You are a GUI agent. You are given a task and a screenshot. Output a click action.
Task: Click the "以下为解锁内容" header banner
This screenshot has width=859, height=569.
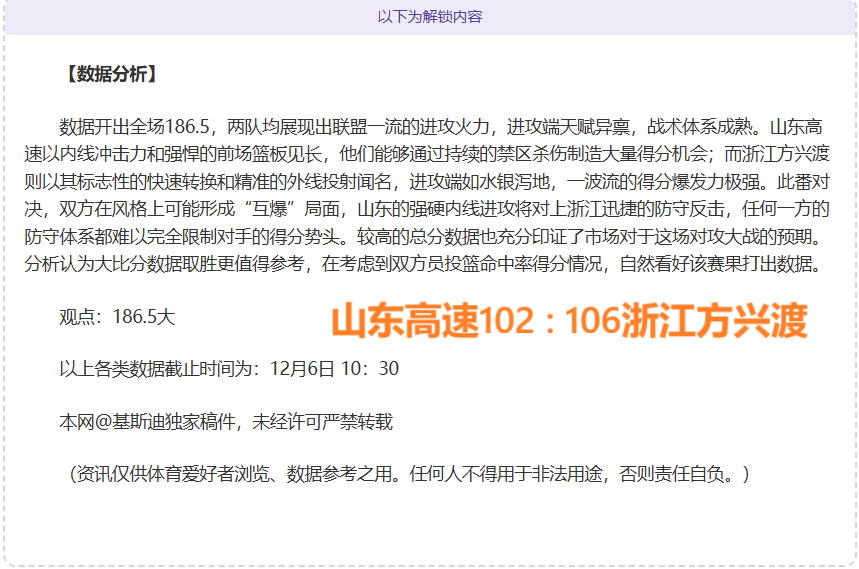(x=429, y=17)
